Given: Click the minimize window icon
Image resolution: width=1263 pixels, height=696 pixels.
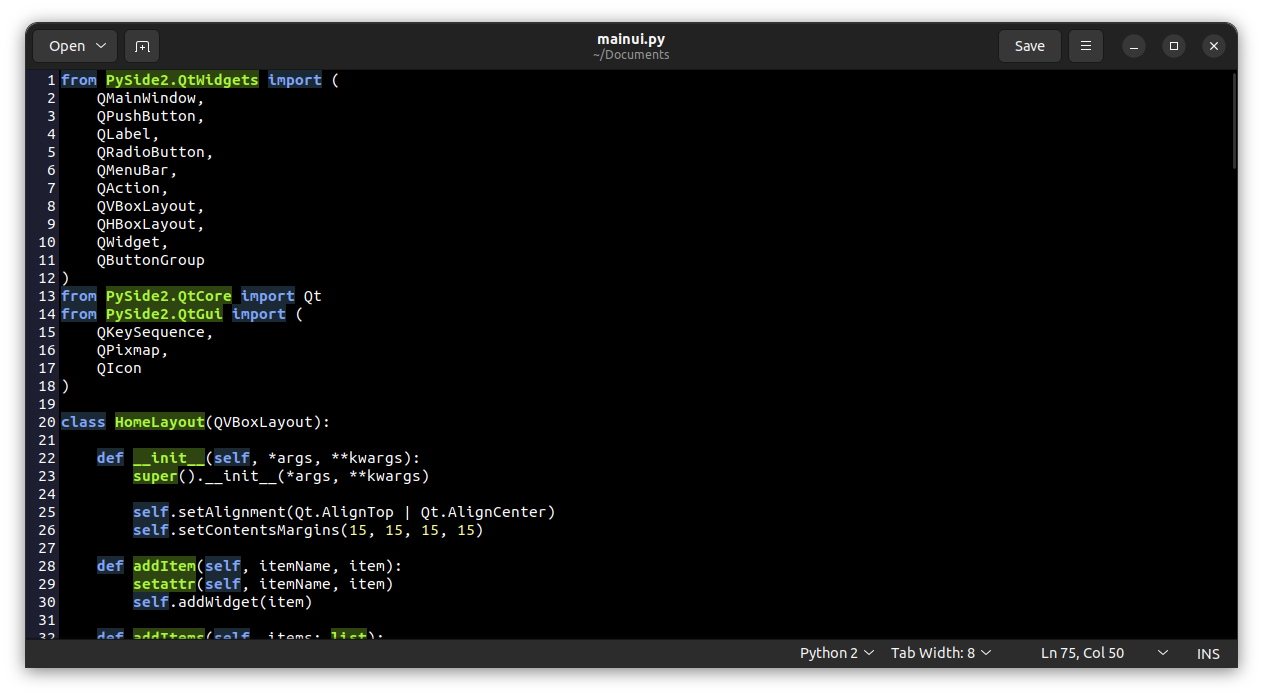Looking at the screenshot, I should pyautogui.click(x=1133, y=46).
